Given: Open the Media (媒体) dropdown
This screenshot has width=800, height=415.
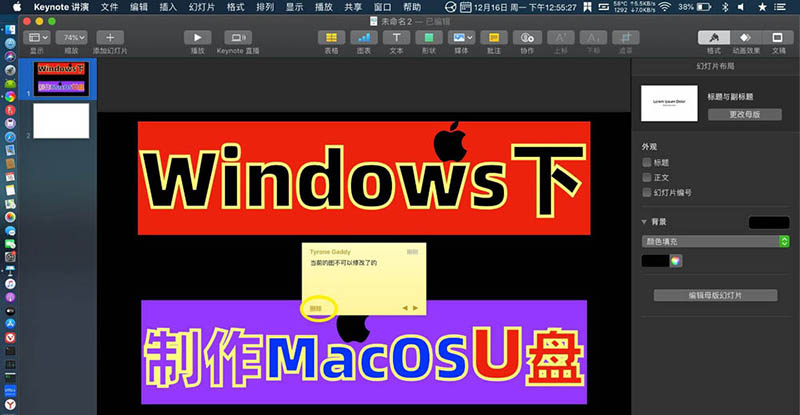Looking at the screenshot, I should point(461,38).
